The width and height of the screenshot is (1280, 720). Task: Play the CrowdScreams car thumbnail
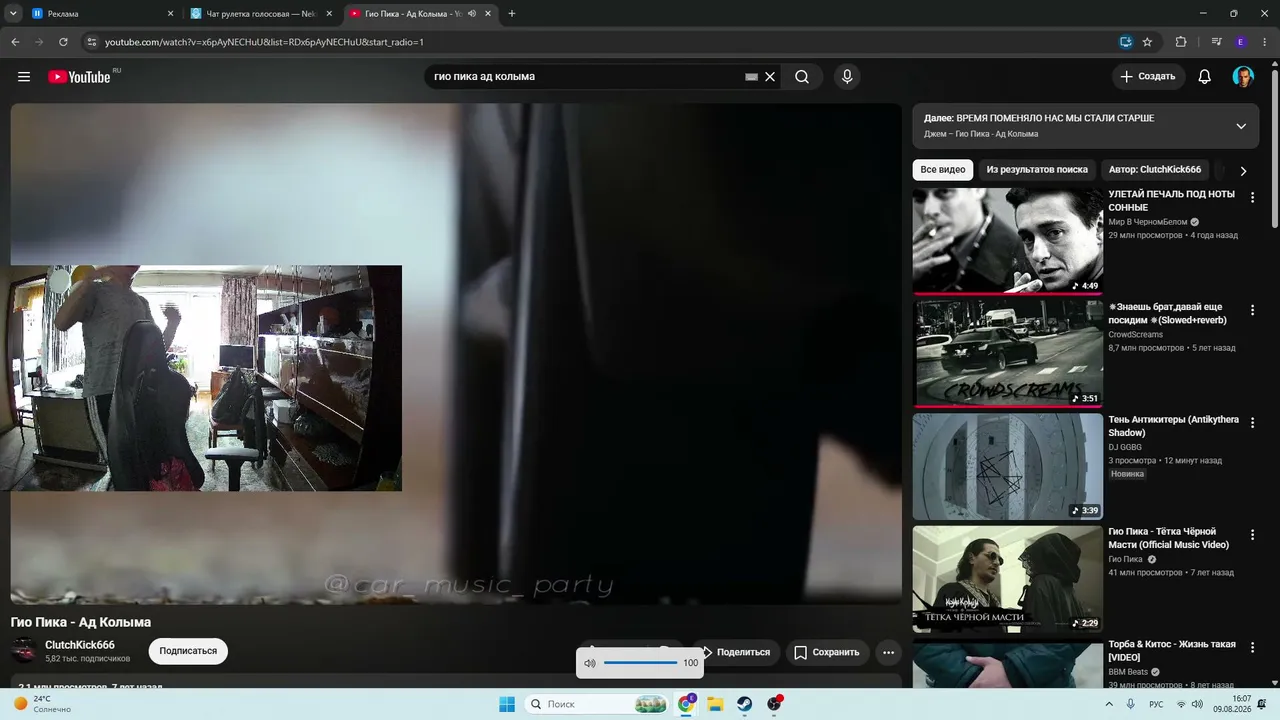1008,354
